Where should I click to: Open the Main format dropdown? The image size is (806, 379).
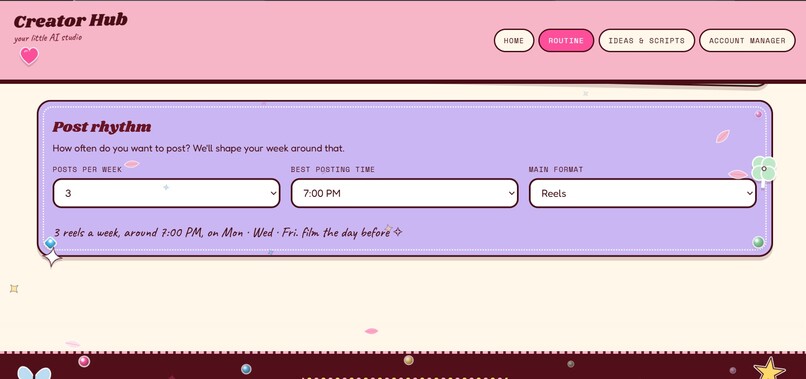[643, 193]
